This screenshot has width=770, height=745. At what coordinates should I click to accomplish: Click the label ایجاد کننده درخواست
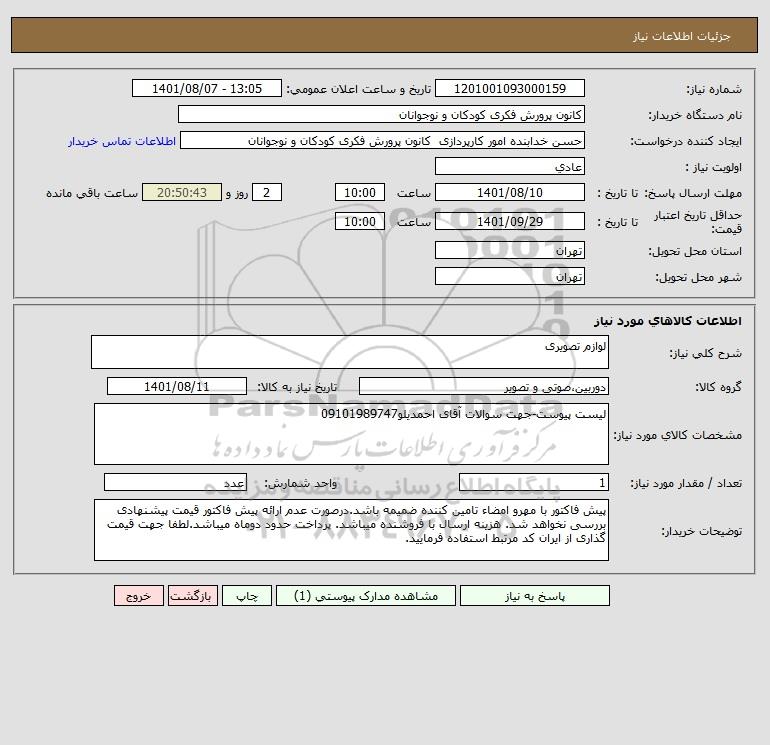coord(686,141)
